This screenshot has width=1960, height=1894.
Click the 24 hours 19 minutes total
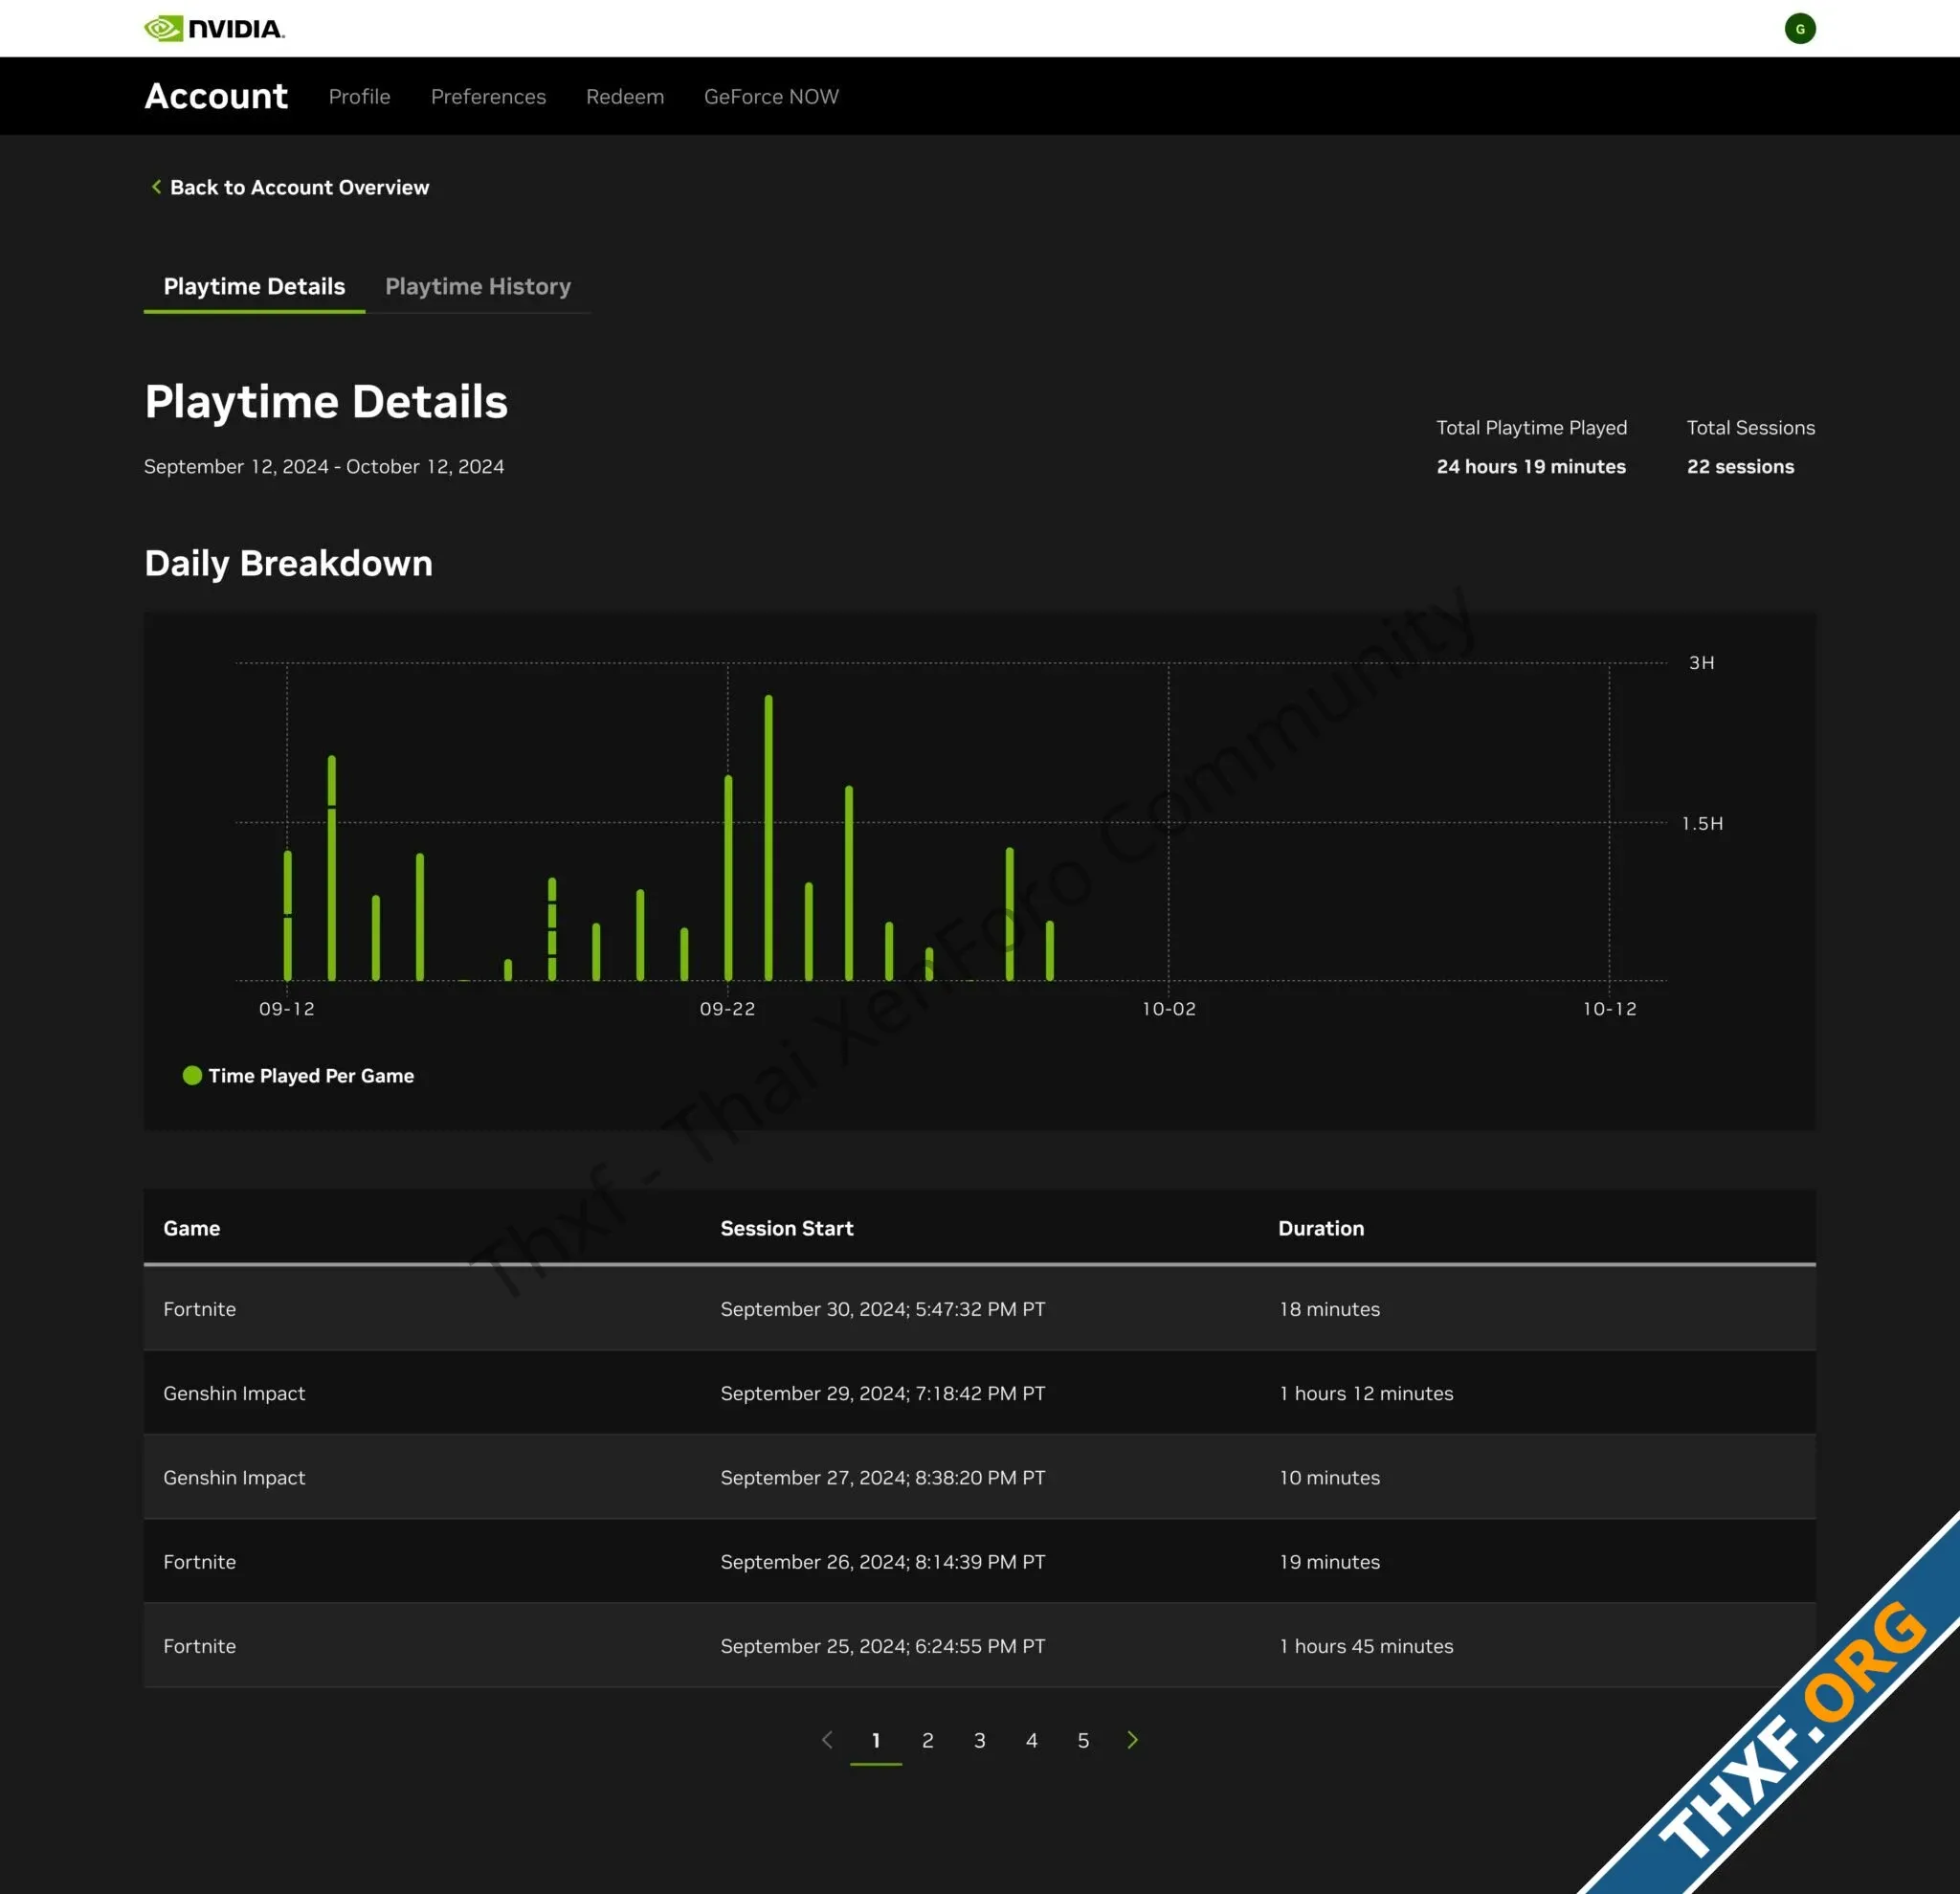coord(1531,466)
